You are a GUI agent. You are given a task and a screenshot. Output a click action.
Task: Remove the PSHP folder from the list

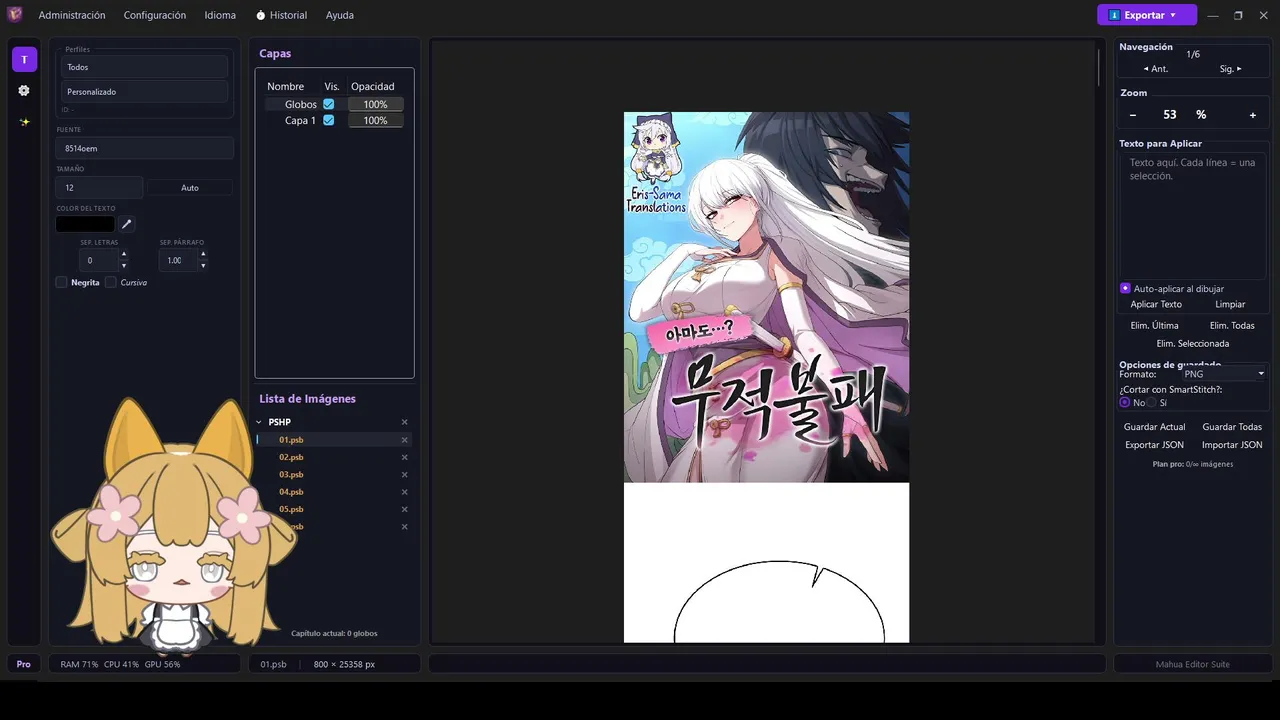point(405,422)
